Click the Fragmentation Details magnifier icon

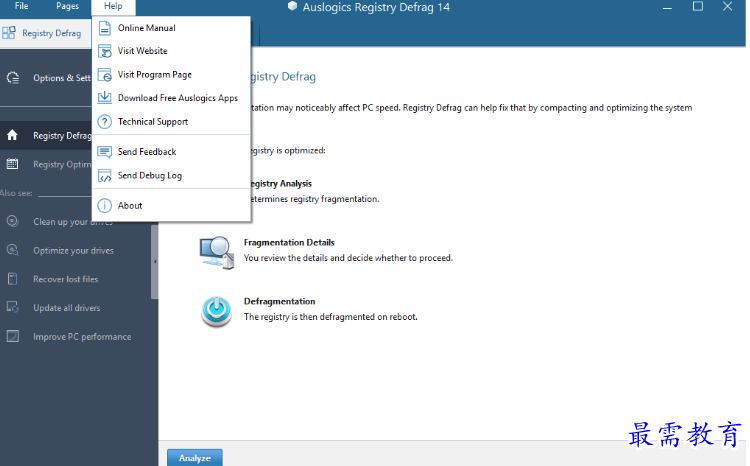pos(217,252)
